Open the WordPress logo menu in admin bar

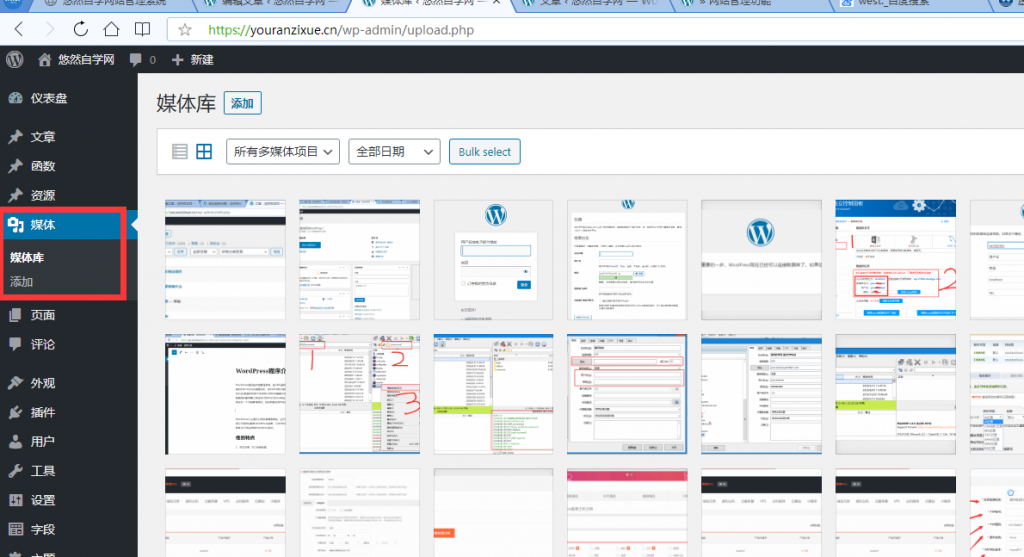(x=15, y=59)
